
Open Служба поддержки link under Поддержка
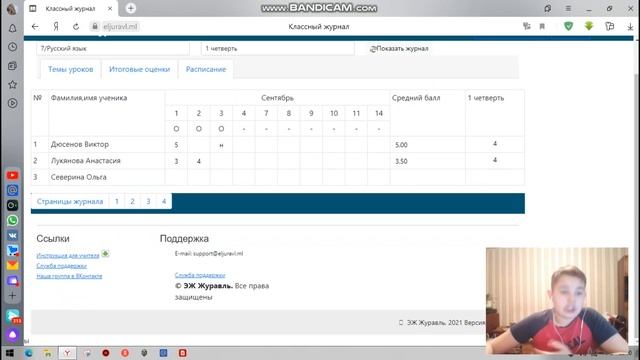(x=200, y=275)
